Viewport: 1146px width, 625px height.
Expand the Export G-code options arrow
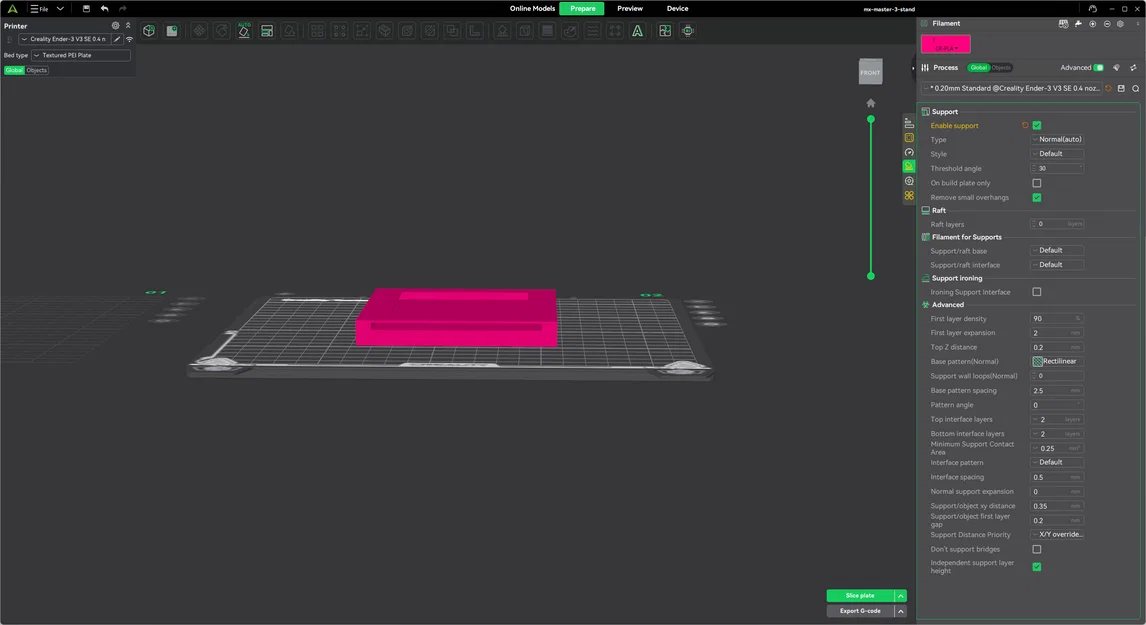point(900,611)
